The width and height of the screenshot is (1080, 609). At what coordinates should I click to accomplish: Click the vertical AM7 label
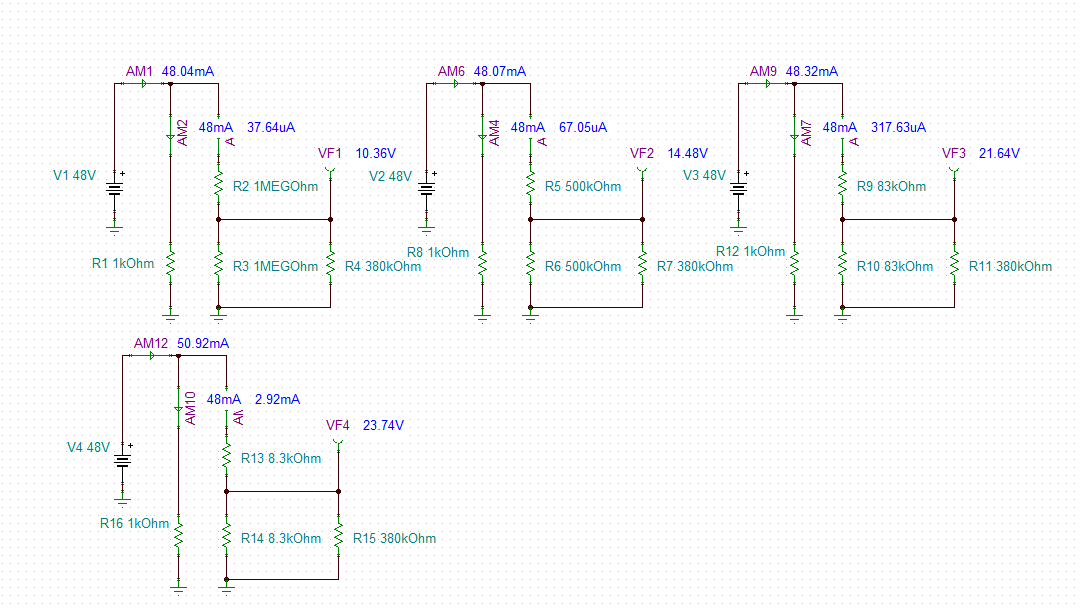(807, 134)
